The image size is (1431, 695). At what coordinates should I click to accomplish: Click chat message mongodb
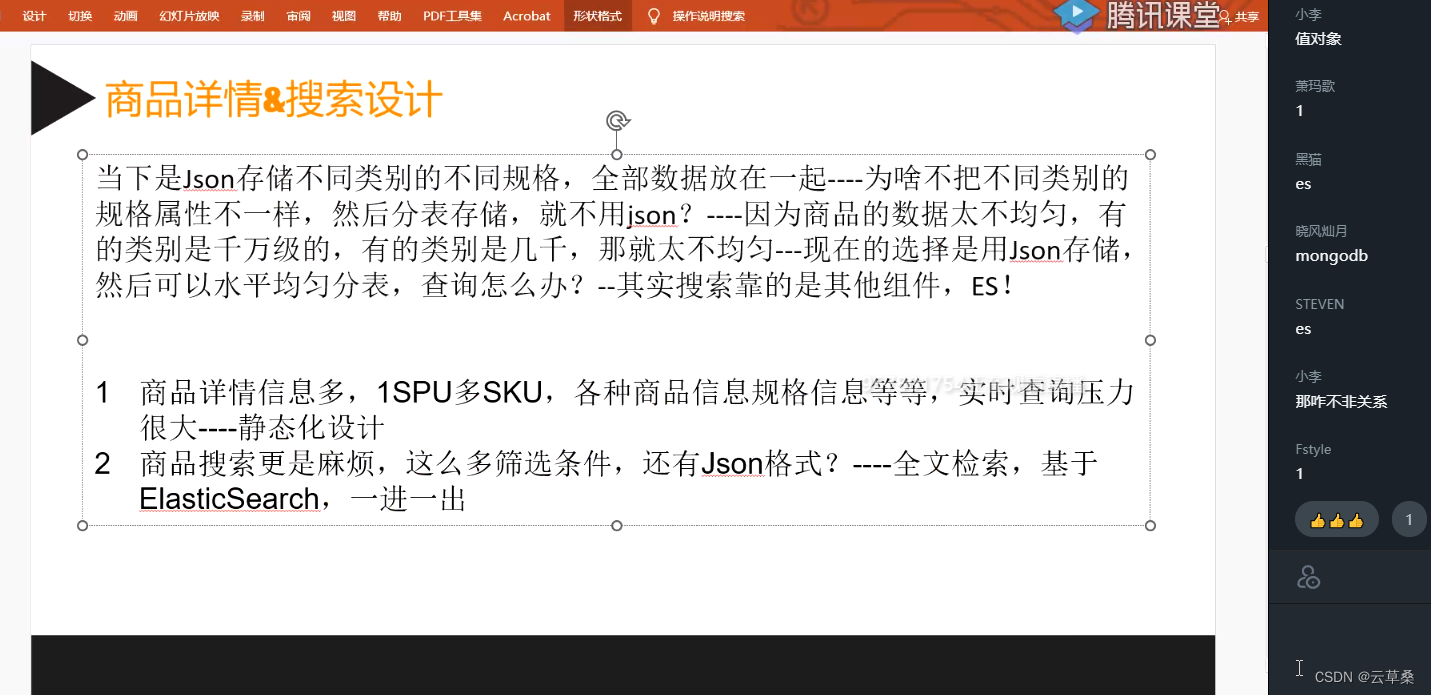tap(1331, 256)
